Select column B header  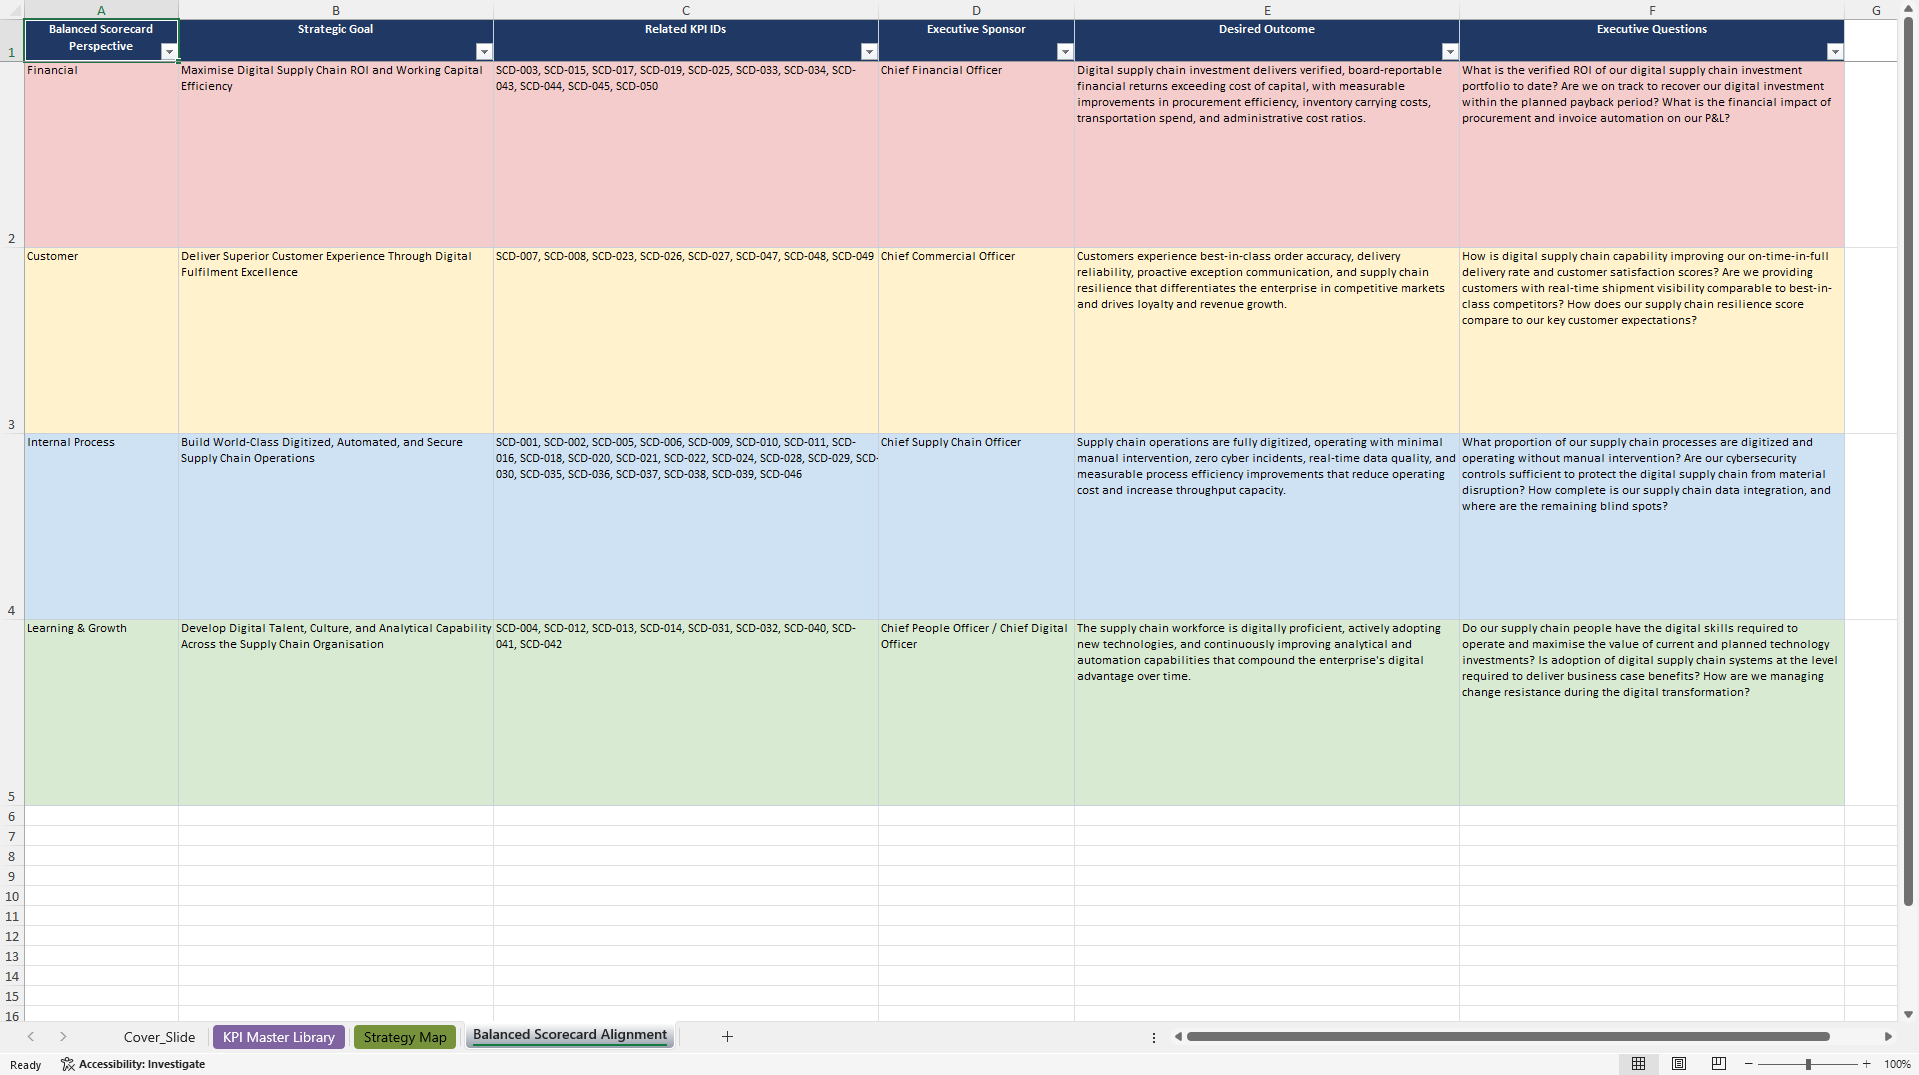tap(336, 10)
